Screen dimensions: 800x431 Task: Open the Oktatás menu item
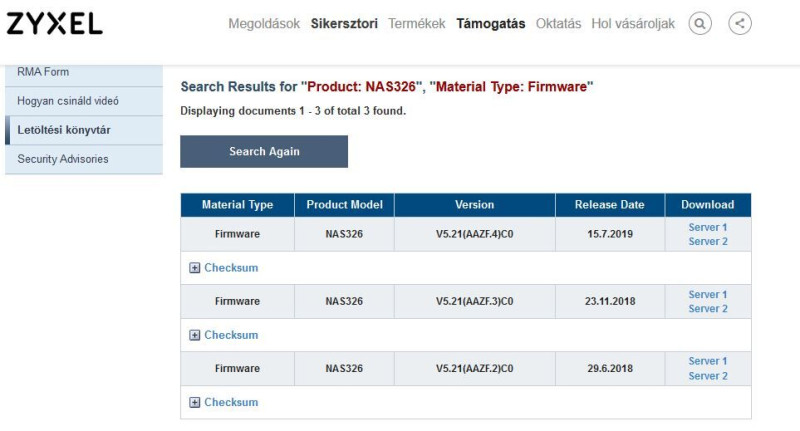tap(558, 24)
